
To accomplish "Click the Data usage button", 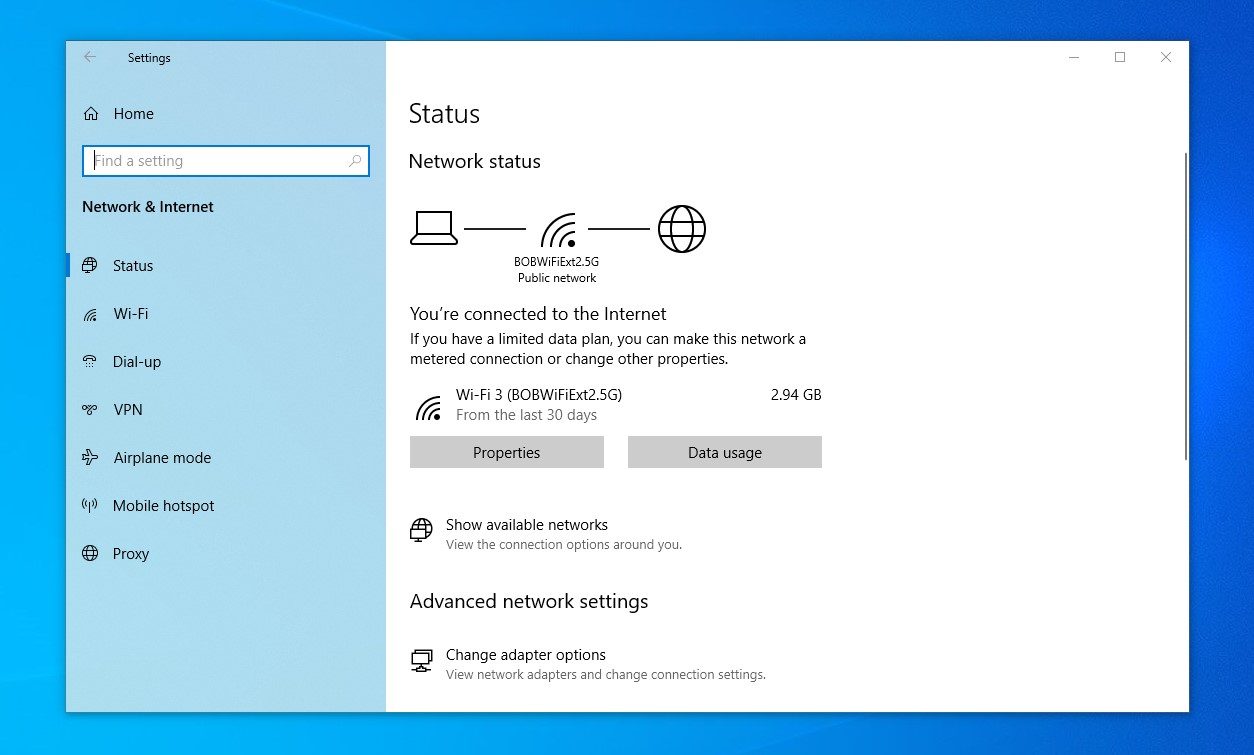I will [x=725, y=452].
